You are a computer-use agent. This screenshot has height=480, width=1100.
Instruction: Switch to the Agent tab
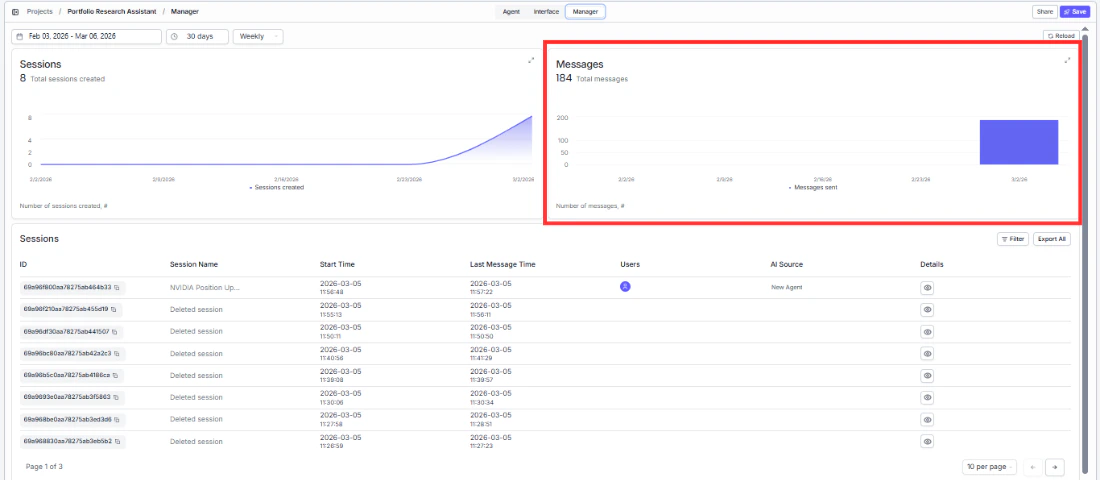point(511,12)
